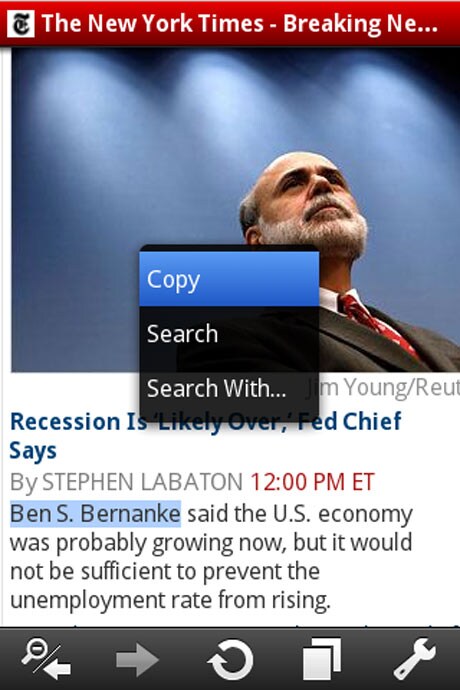Tap the Bernanke article photo
The image size is (460, 690).
(236, 210)
